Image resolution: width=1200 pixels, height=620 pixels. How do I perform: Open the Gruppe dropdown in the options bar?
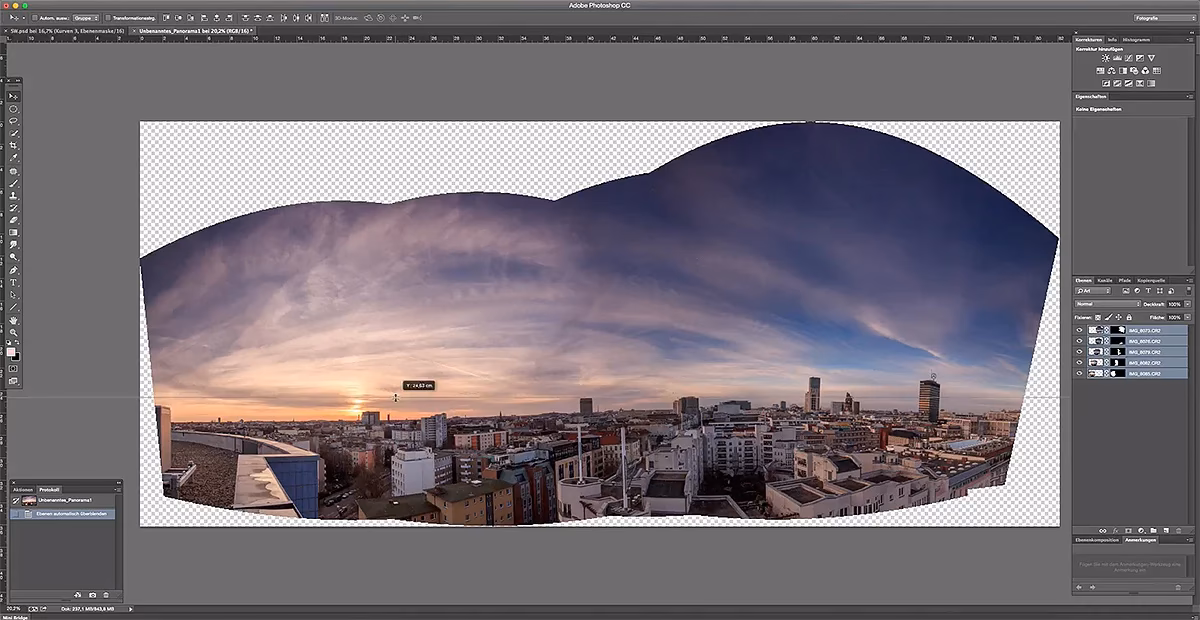[x=86, y=17]
